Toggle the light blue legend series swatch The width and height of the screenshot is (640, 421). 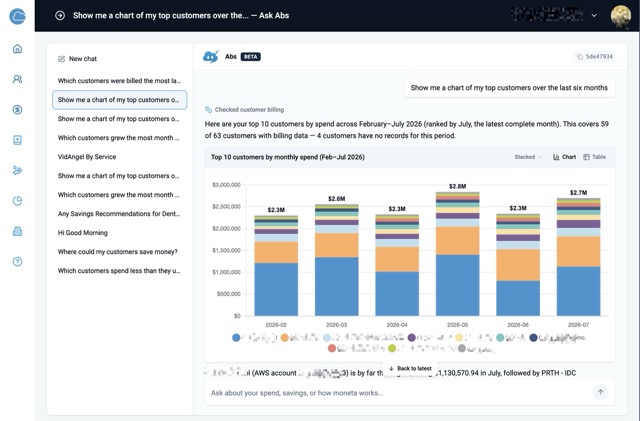click(327, 338)
